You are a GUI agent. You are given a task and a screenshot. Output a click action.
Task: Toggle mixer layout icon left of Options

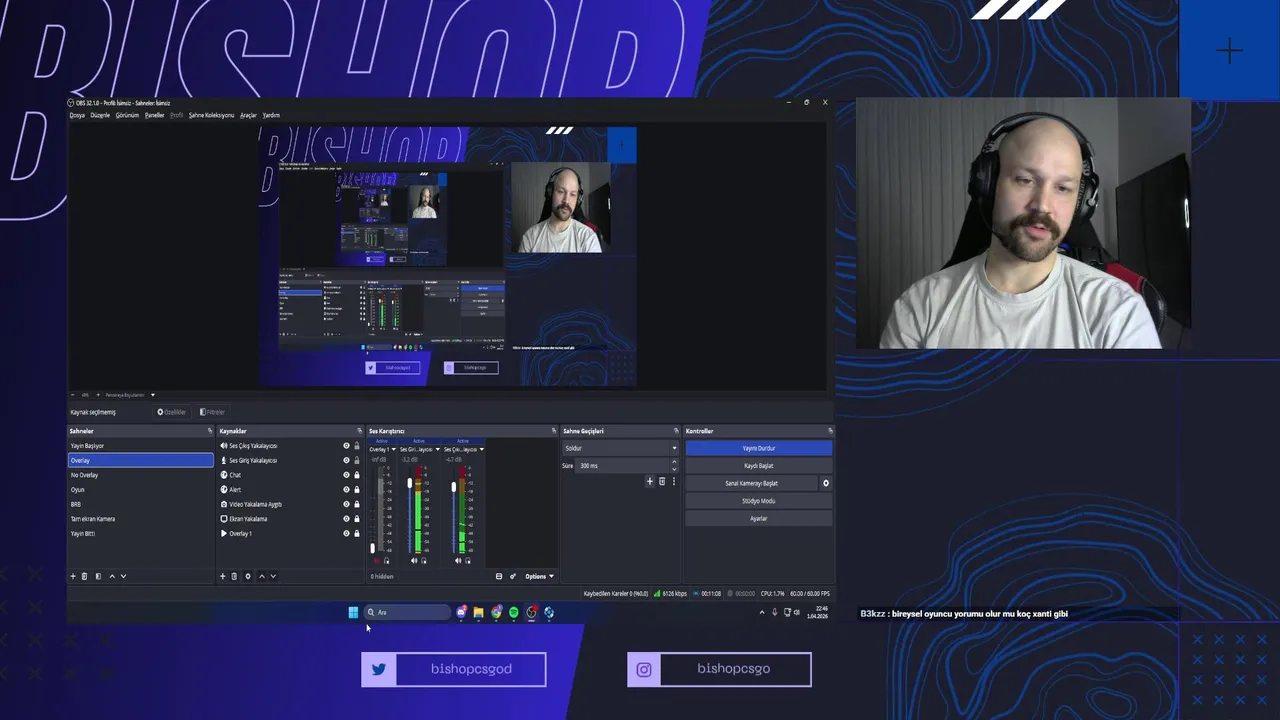pyautogui.click(x=499, y=576)
